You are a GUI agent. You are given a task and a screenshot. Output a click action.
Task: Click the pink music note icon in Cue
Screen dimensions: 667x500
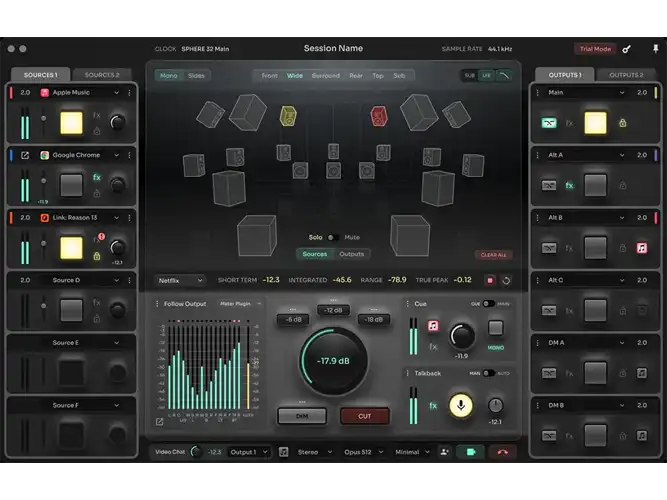(433, 326)
